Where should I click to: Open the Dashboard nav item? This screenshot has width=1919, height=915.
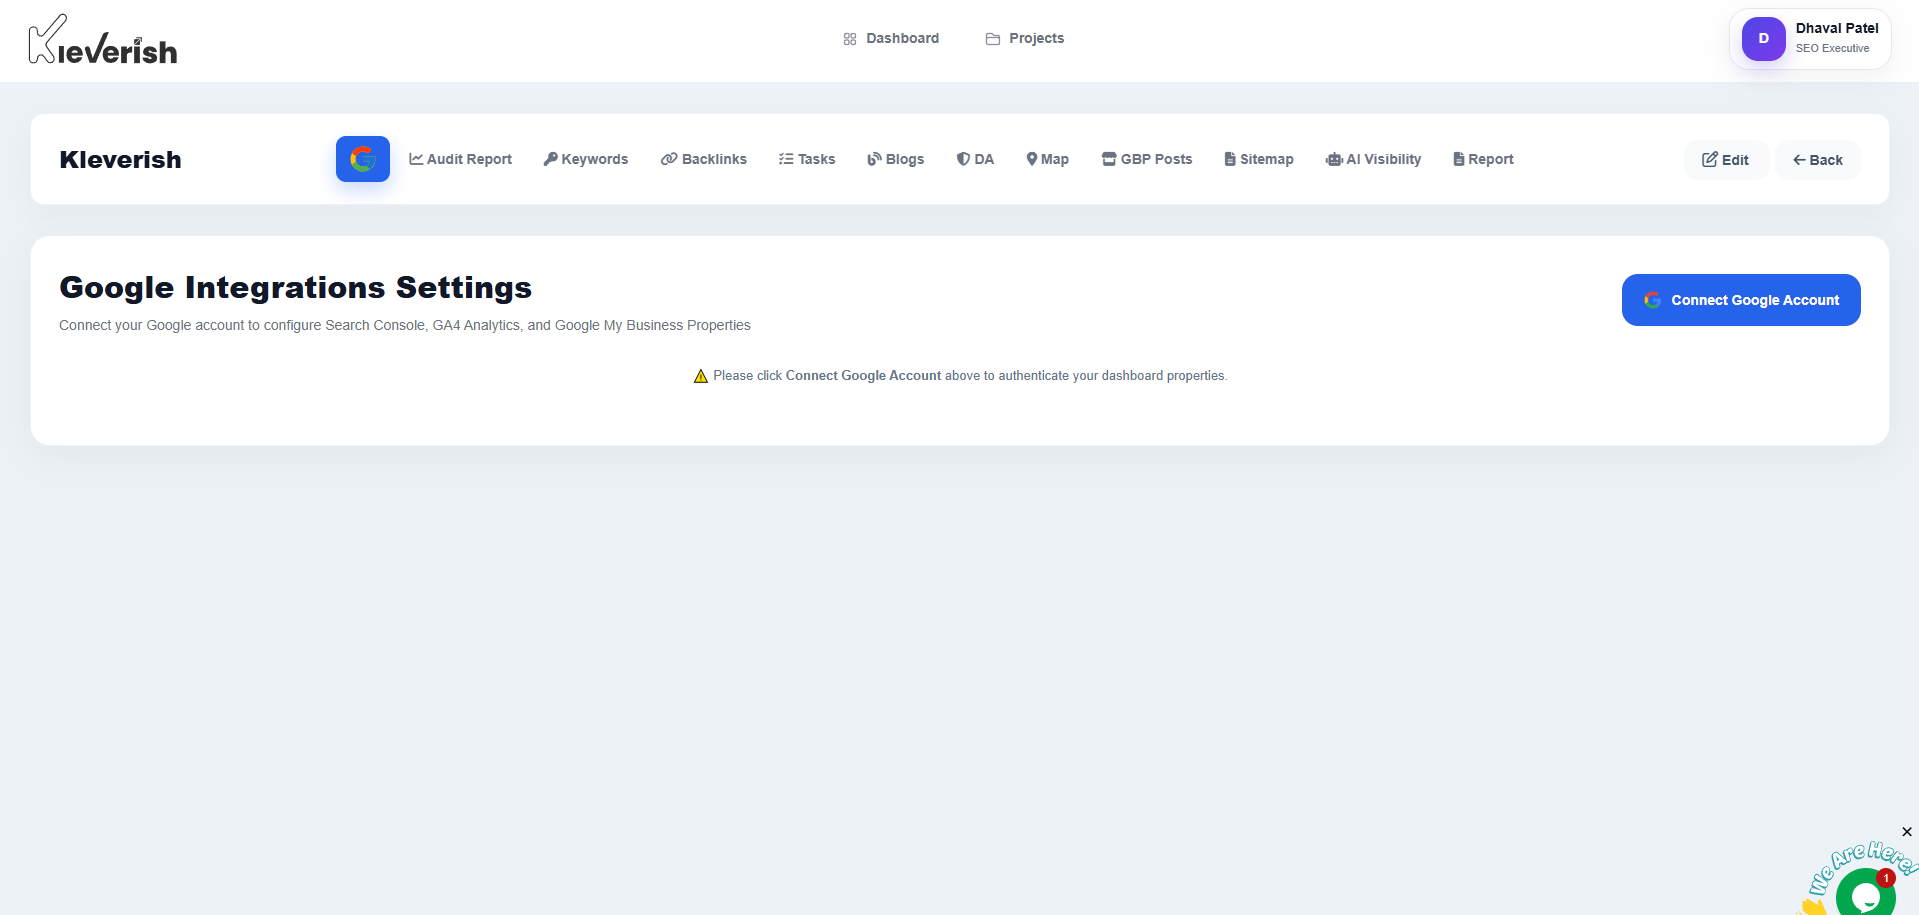(891, 39)
